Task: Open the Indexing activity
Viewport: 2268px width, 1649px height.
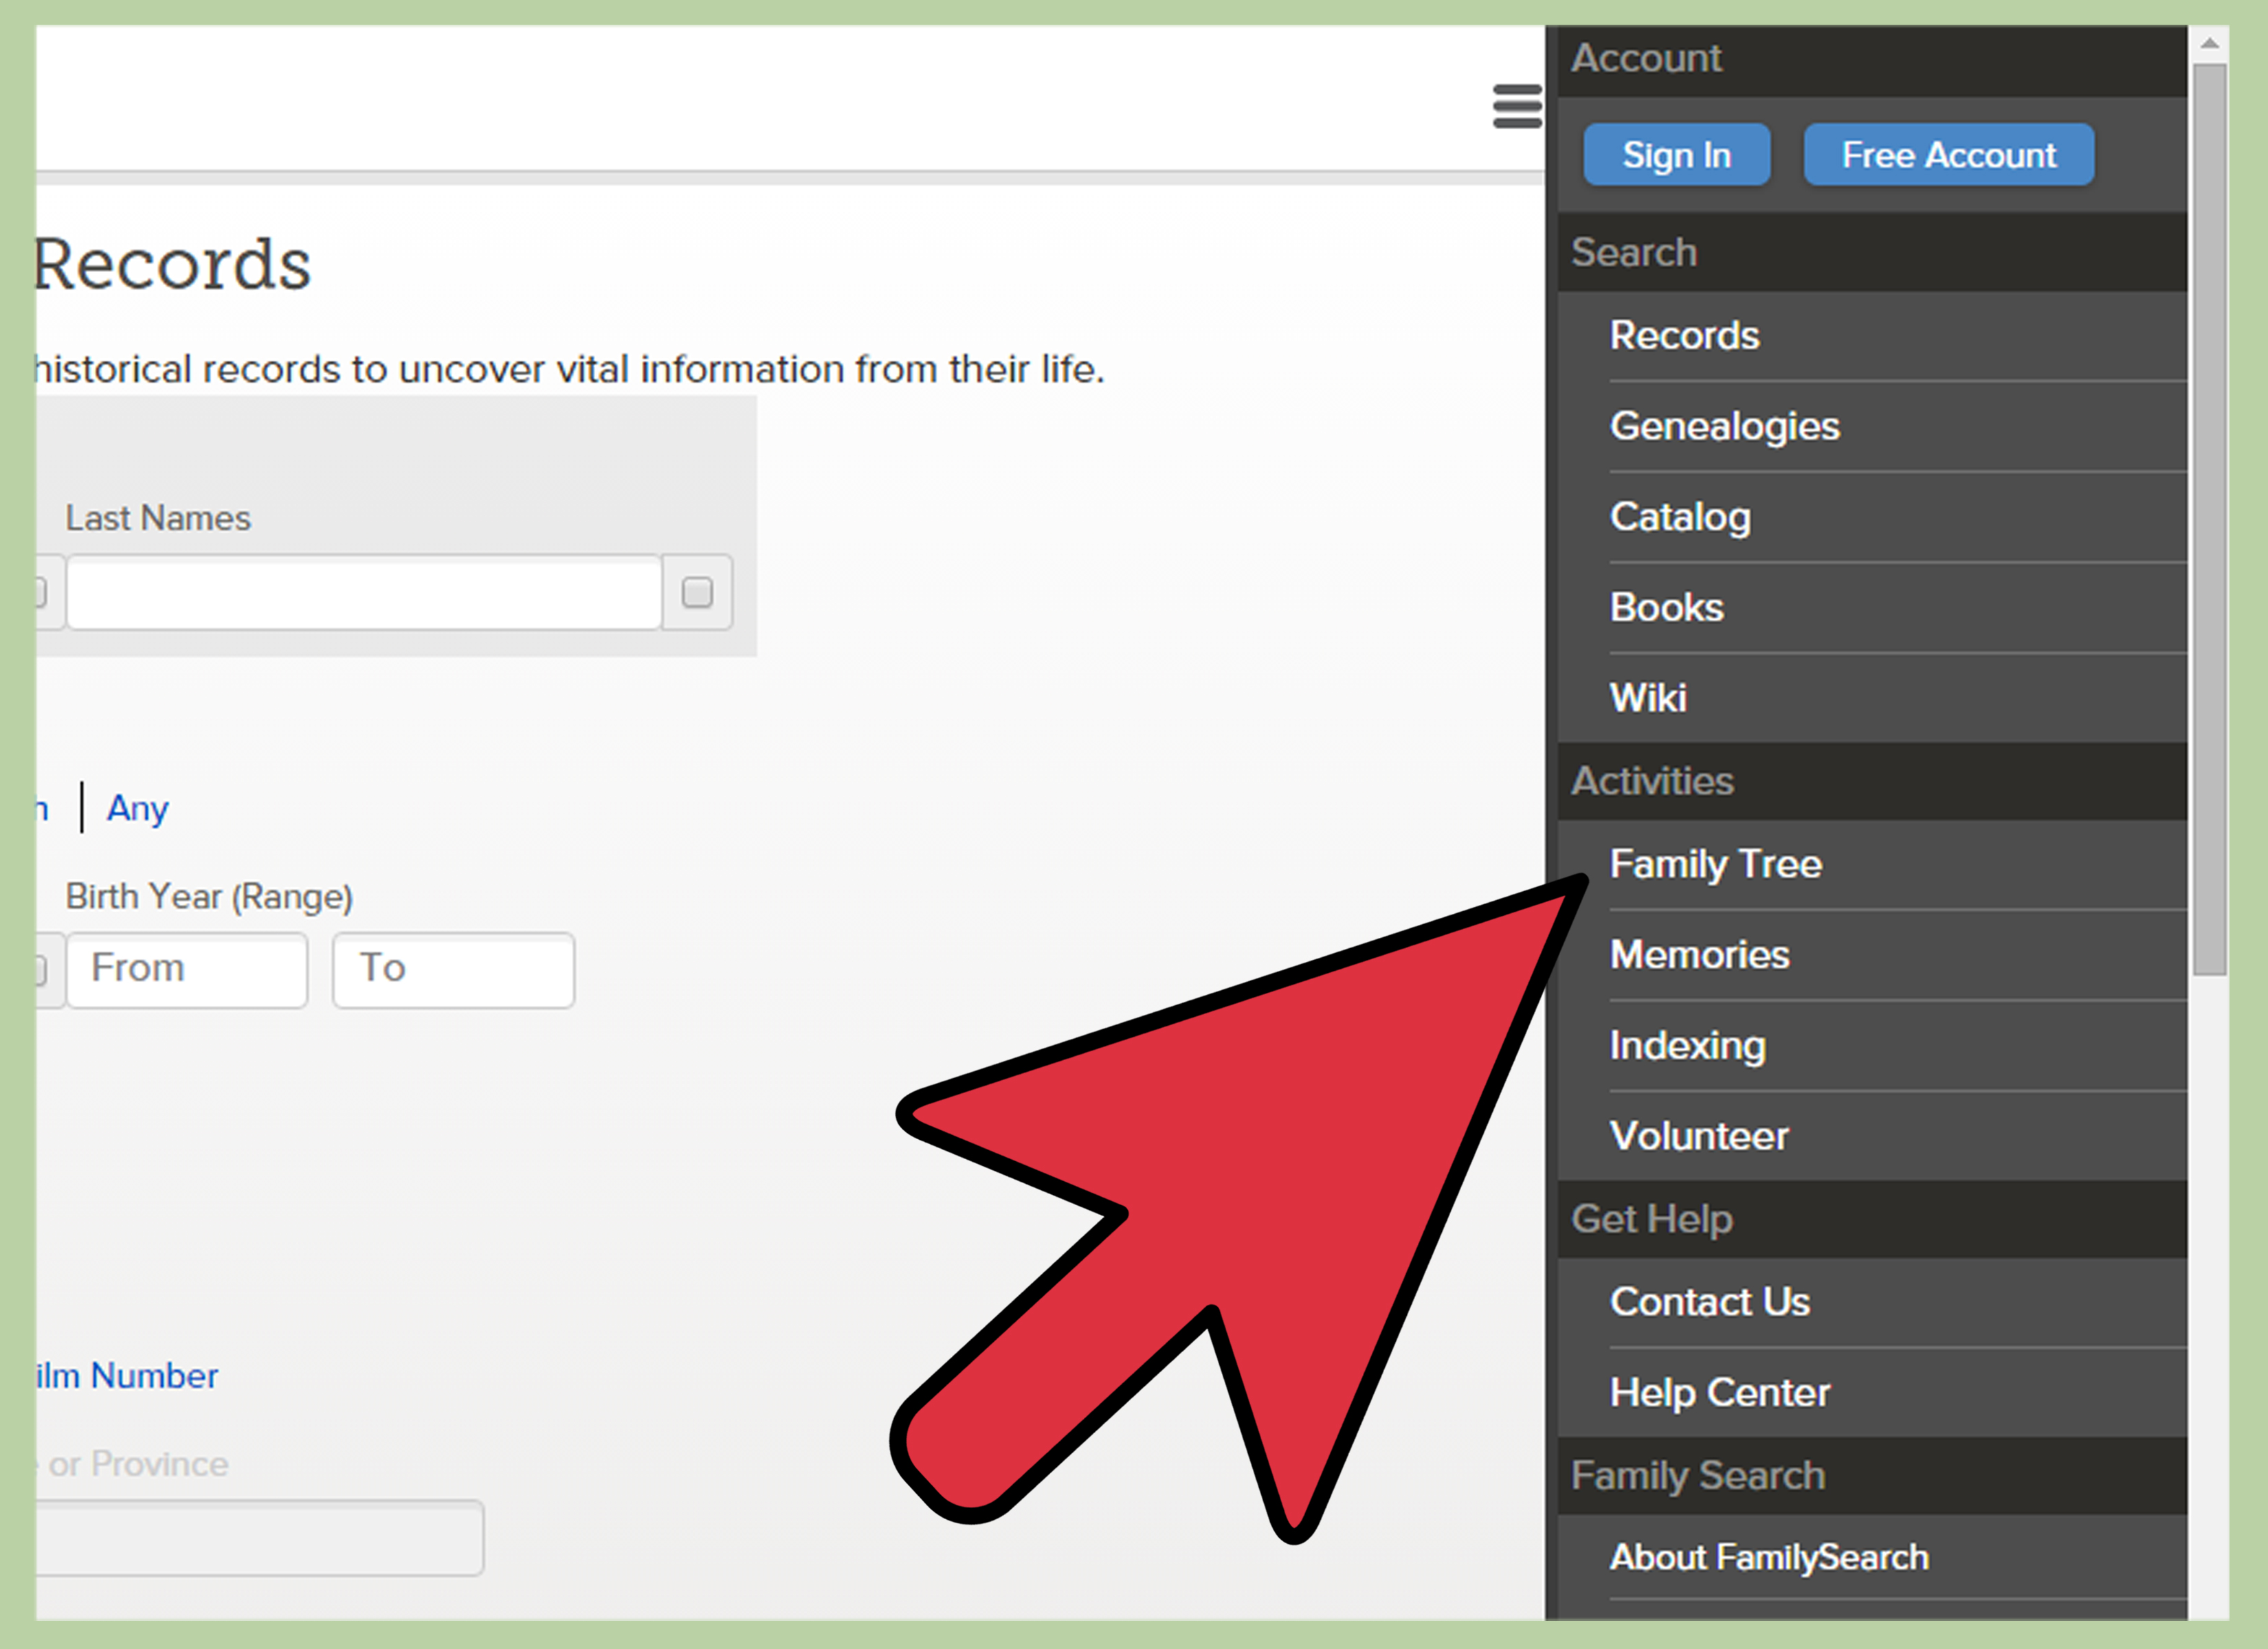Action: [x=1687, y=1045]
